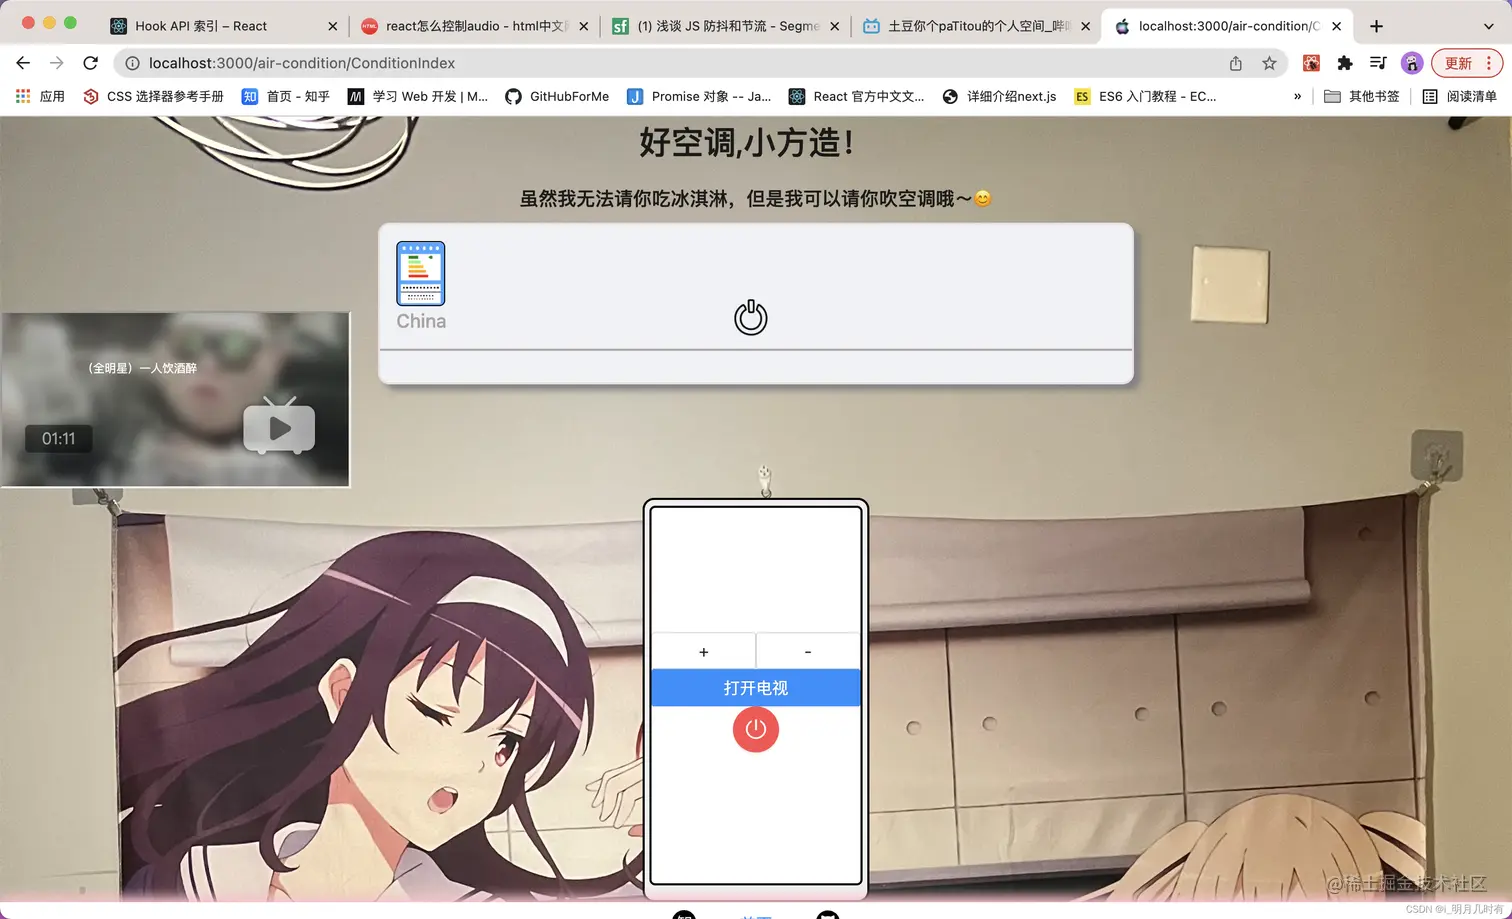Open a new browser tab
1512x919 pixels.
coord(1377,26)
